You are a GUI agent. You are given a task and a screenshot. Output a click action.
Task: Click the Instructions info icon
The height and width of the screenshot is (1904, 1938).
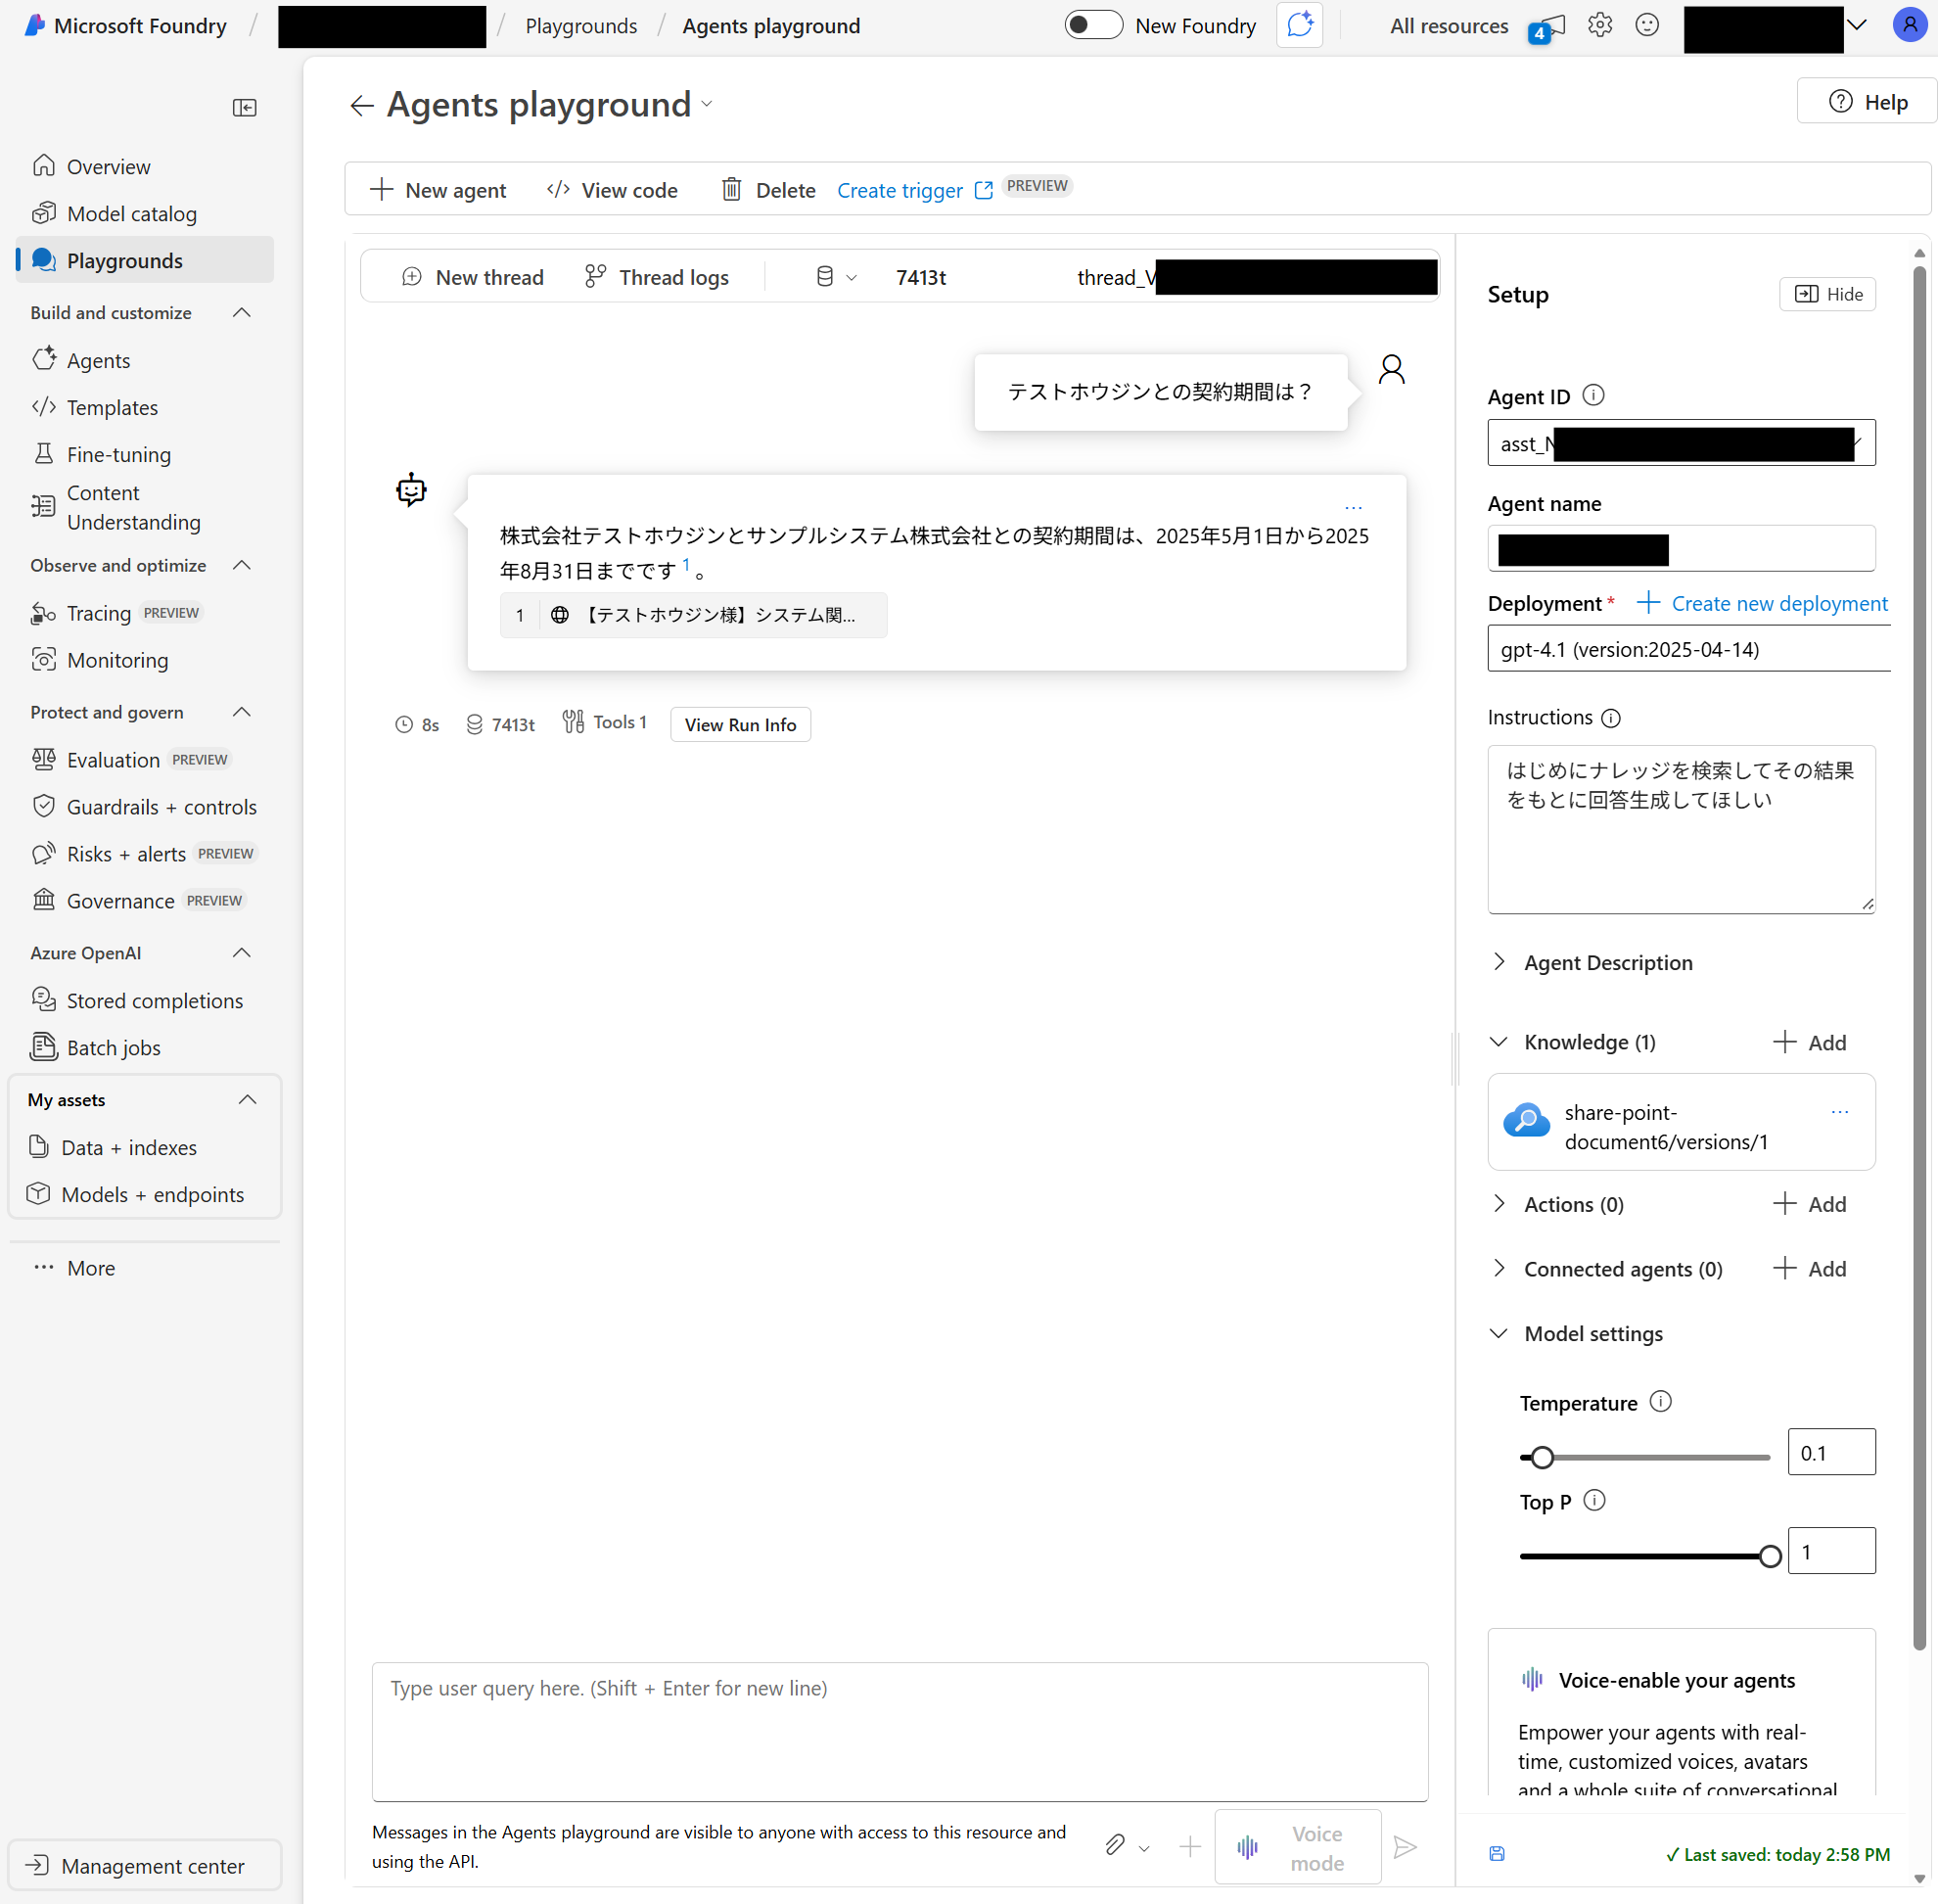tap(1610, 718)
